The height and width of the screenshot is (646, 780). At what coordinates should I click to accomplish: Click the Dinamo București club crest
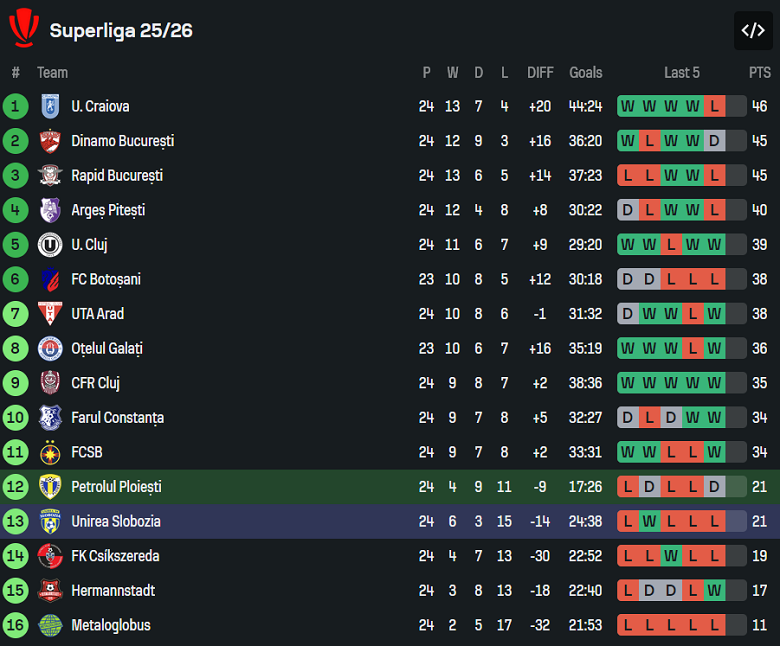pos(50,141)
